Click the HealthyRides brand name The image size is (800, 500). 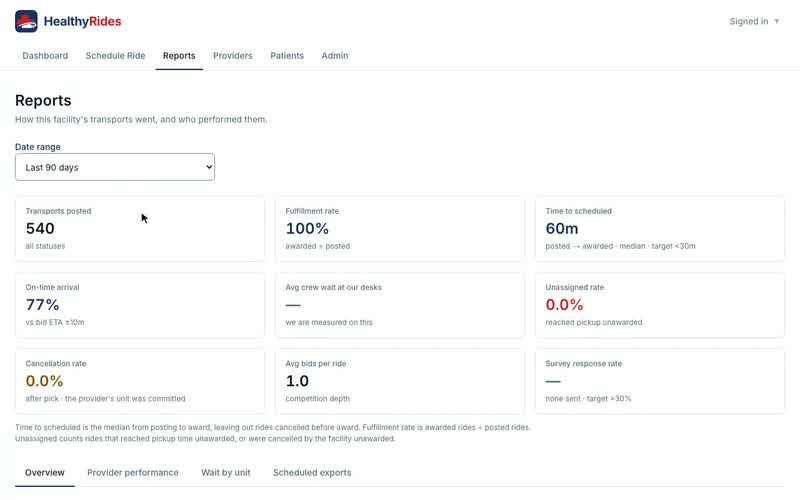pyautogui.click(x=83, y=21)
